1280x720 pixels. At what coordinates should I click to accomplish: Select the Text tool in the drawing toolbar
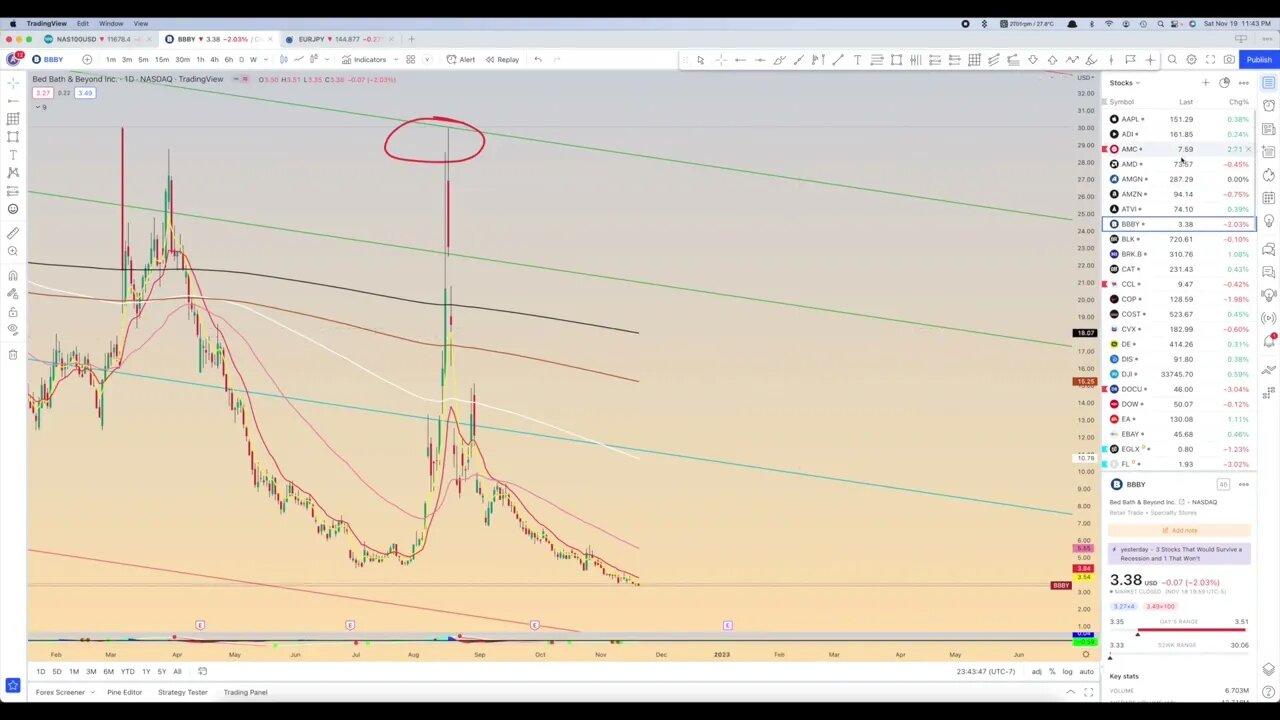857,60
